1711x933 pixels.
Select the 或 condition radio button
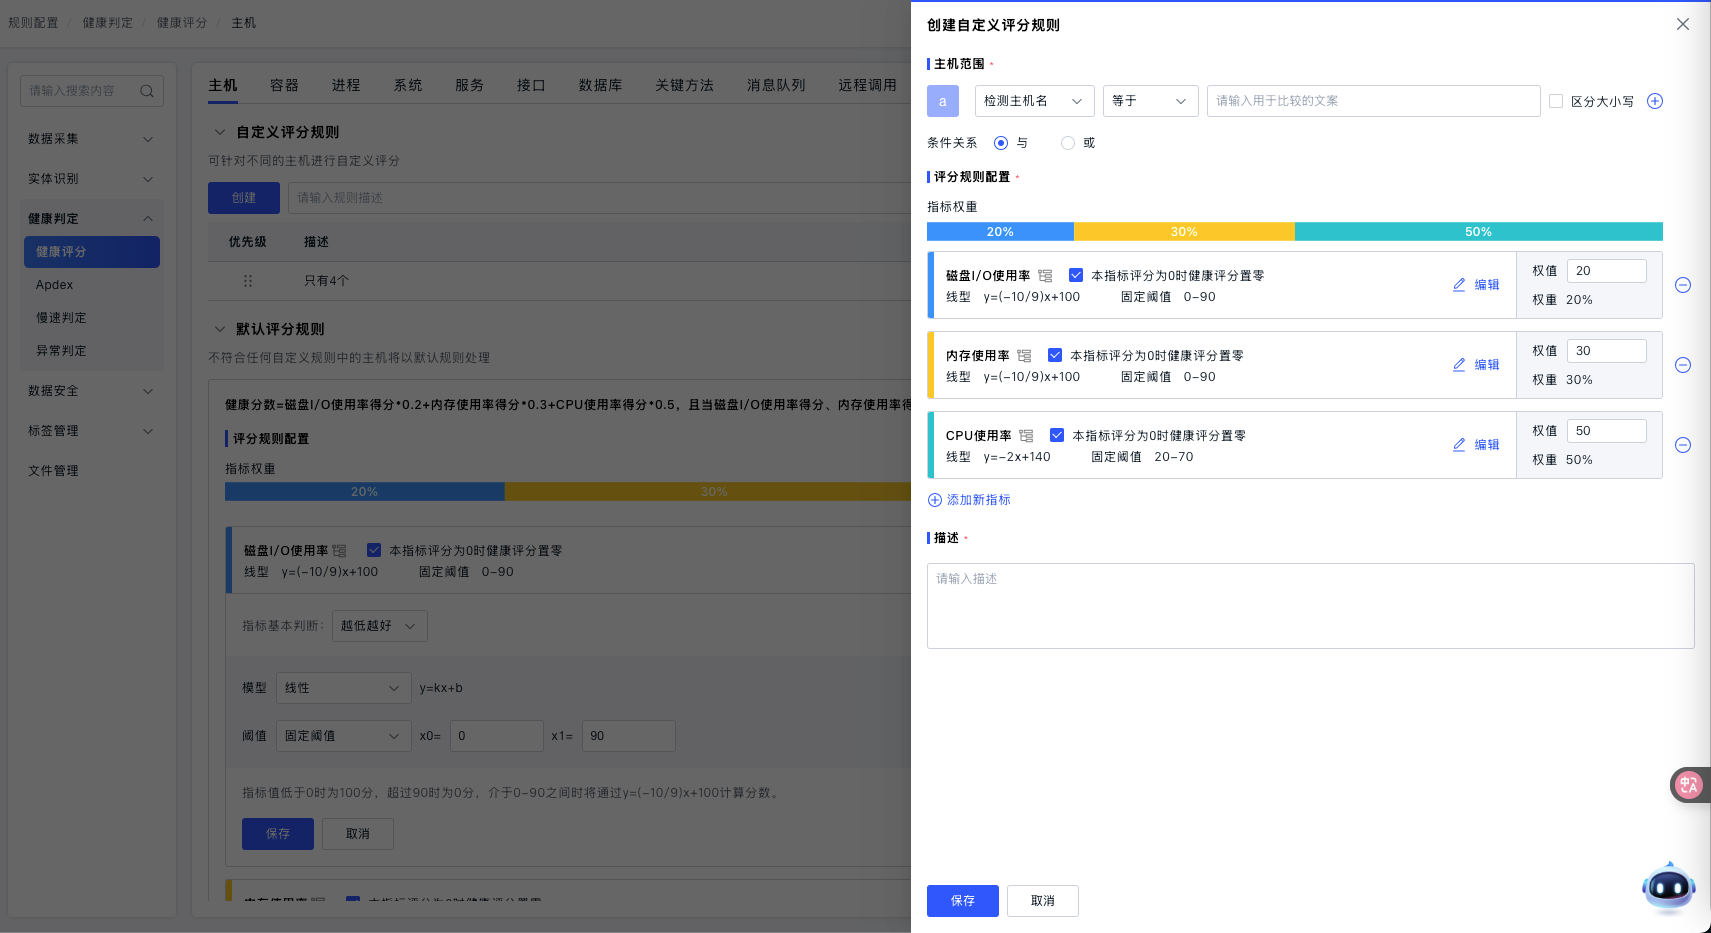pyautogui.click(x=1068, y=143)
